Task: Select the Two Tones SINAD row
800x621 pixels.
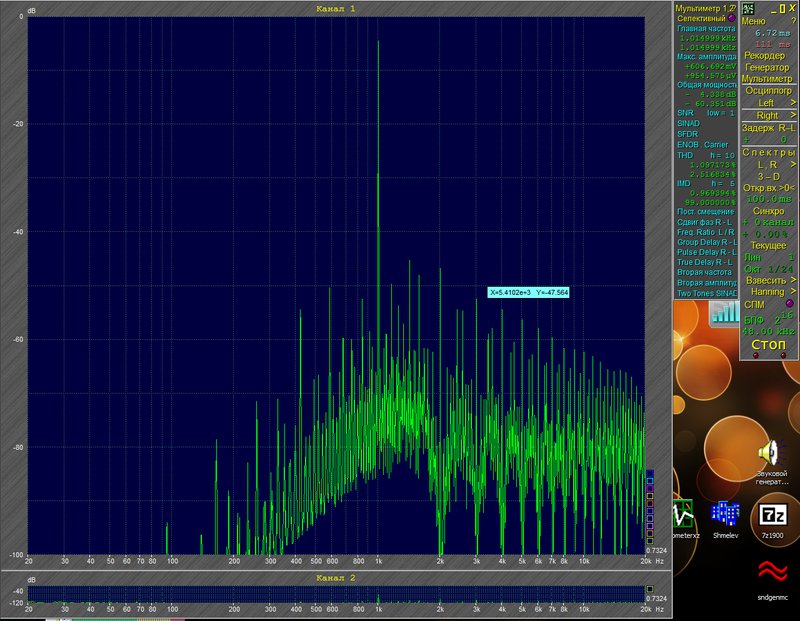Action: (x=706, y=293)
